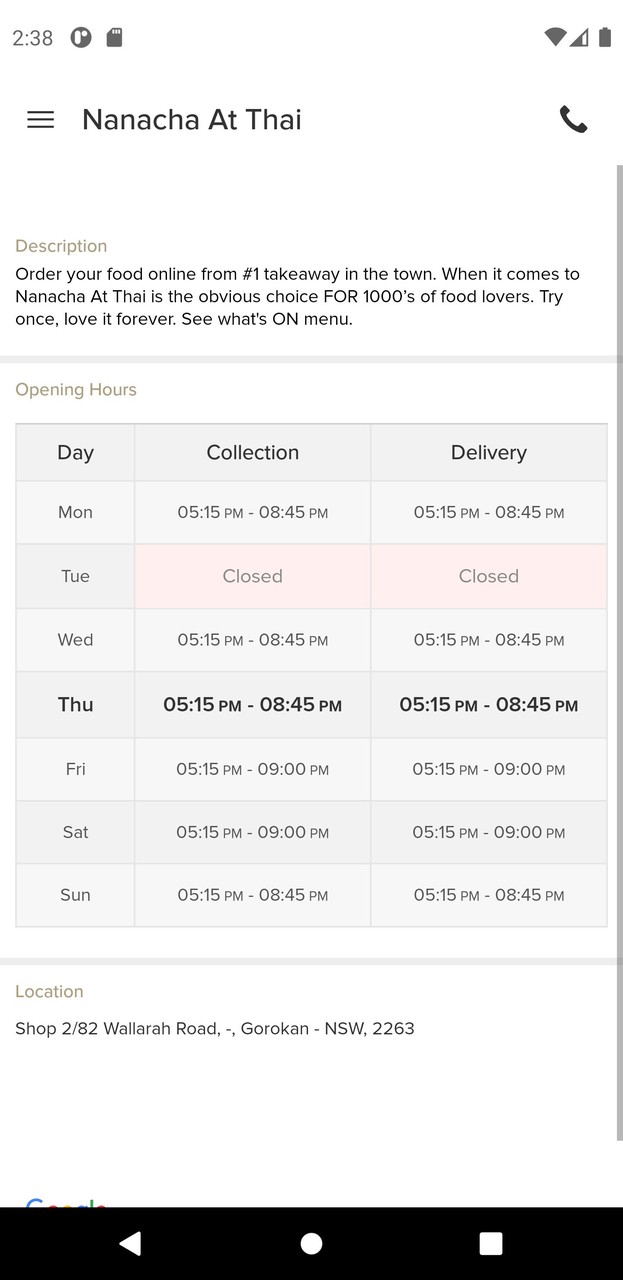Open the hamburger navigation menu
Viewport: 623px width, 1280px height.
coord(40,120)
